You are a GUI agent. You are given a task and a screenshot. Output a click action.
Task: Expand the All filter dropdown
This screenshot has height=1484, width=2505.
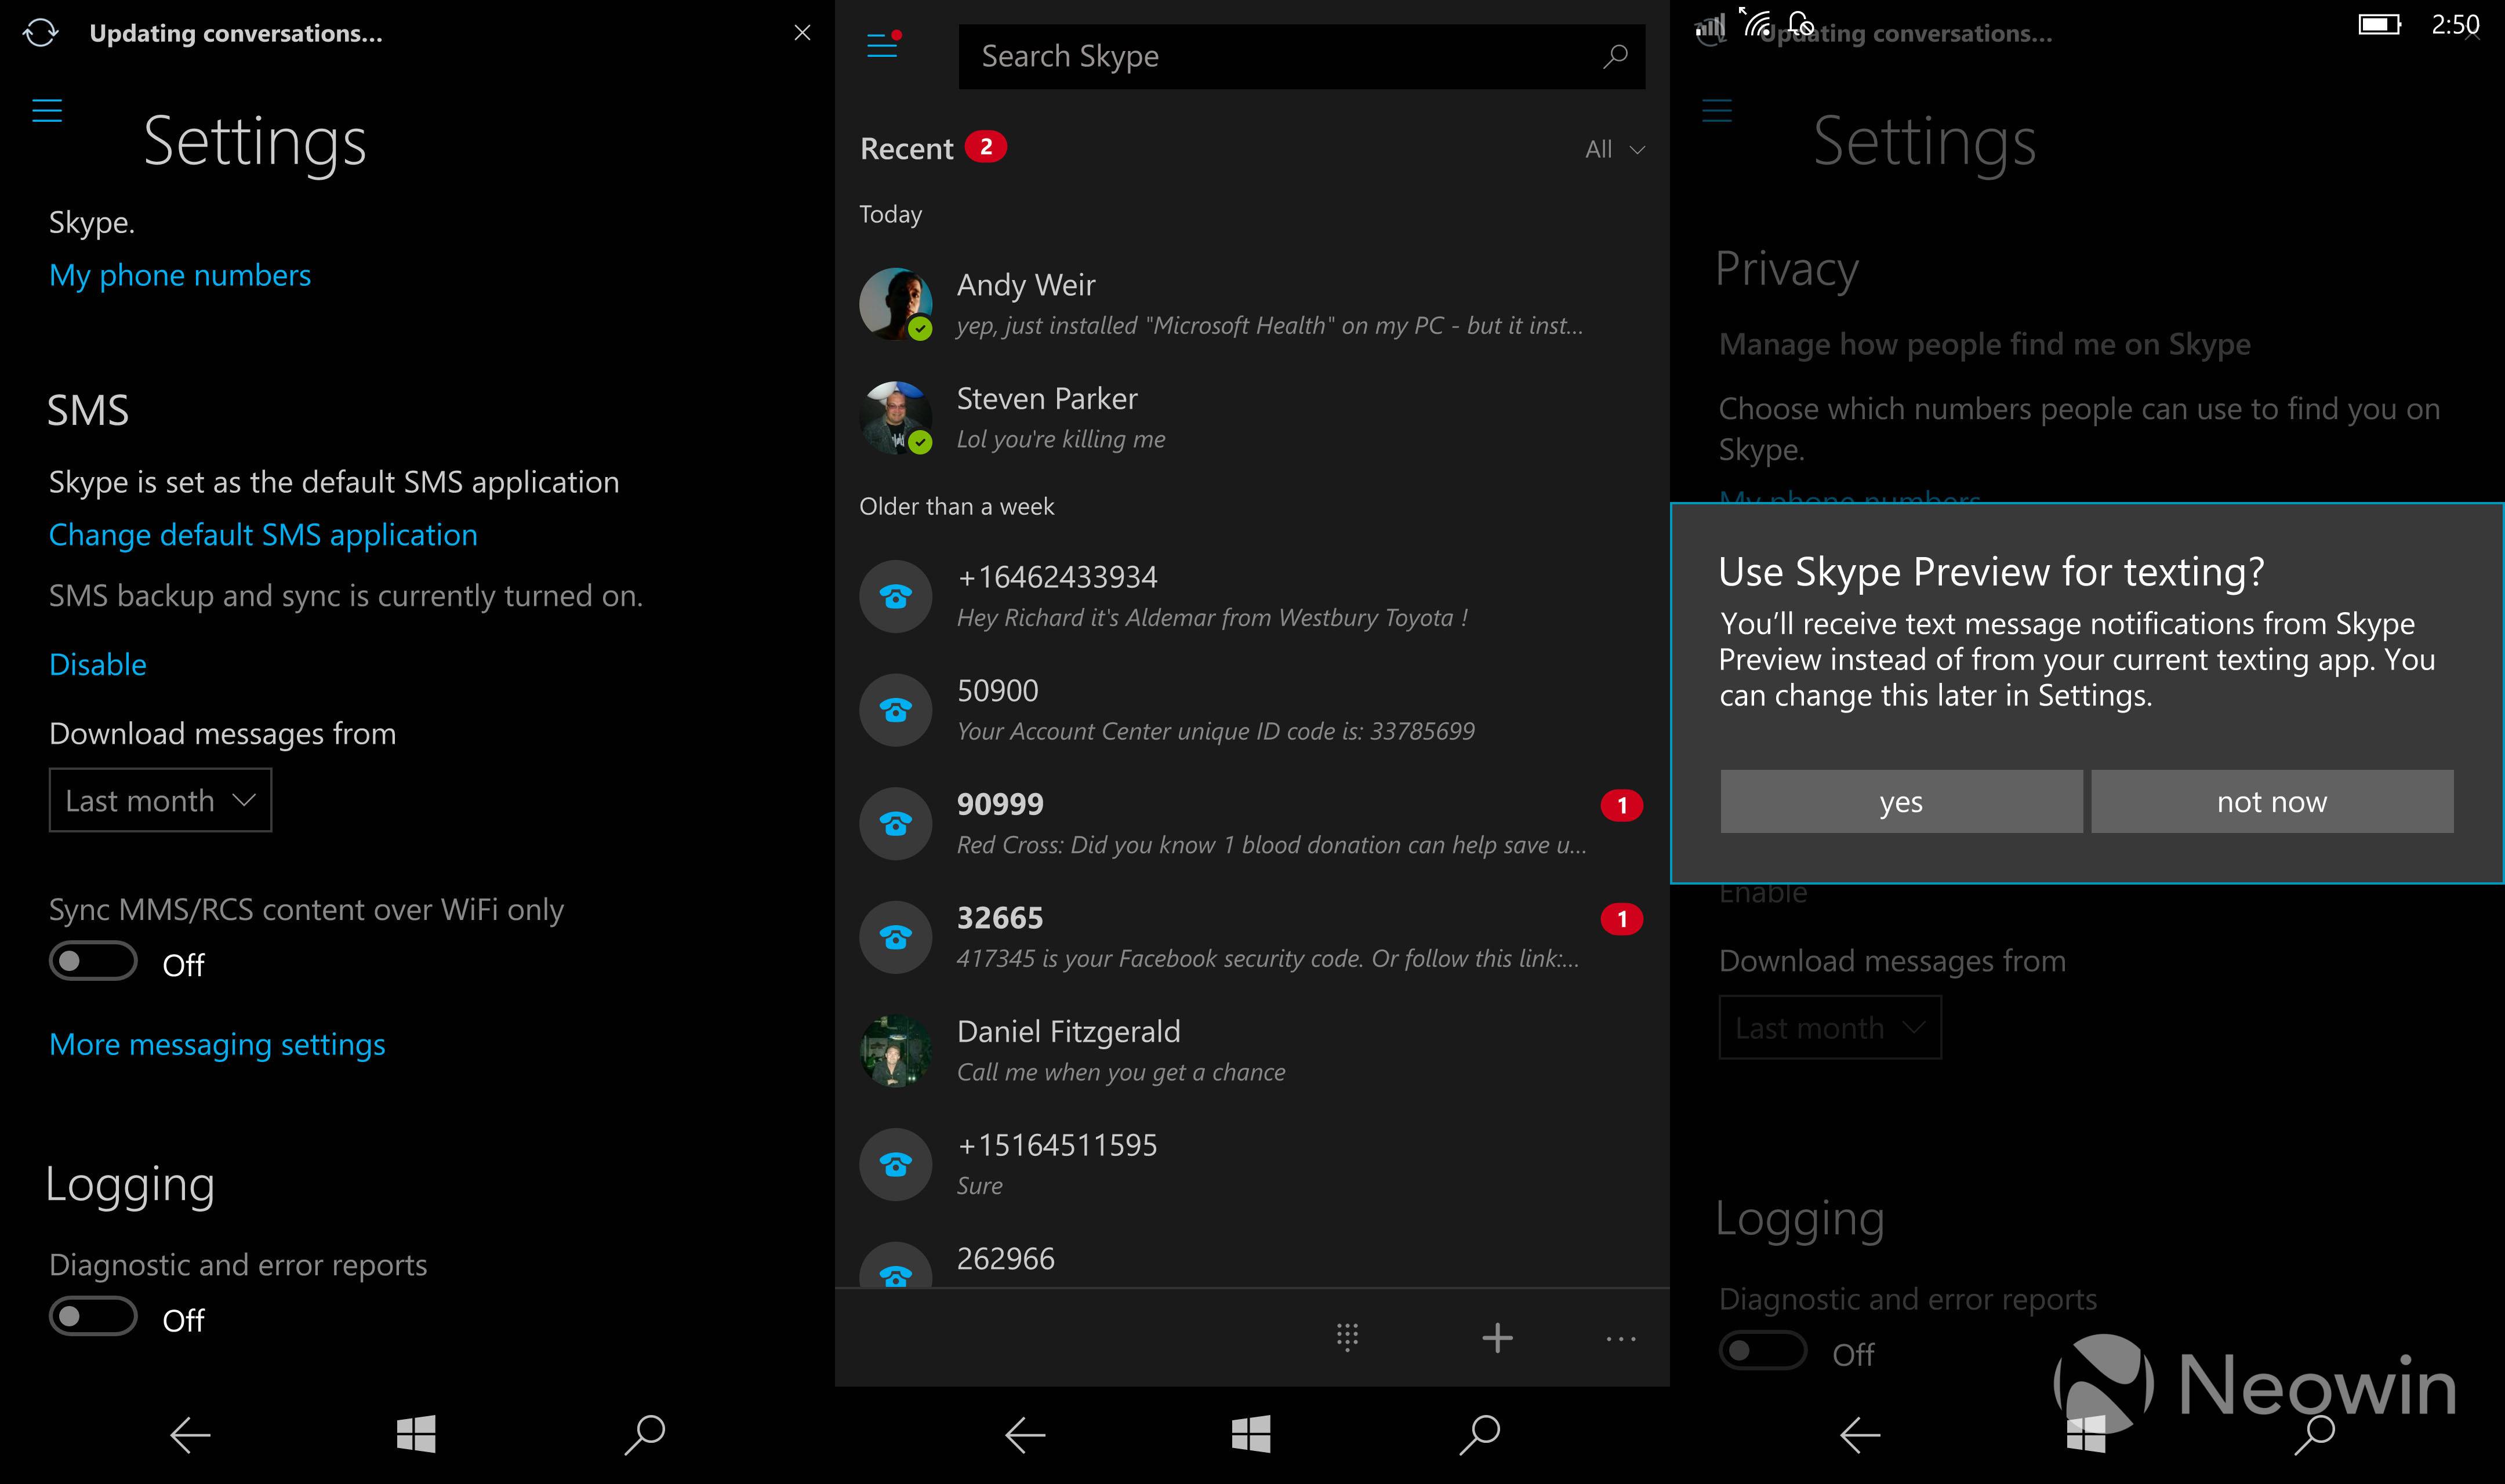coord(1614,150)
